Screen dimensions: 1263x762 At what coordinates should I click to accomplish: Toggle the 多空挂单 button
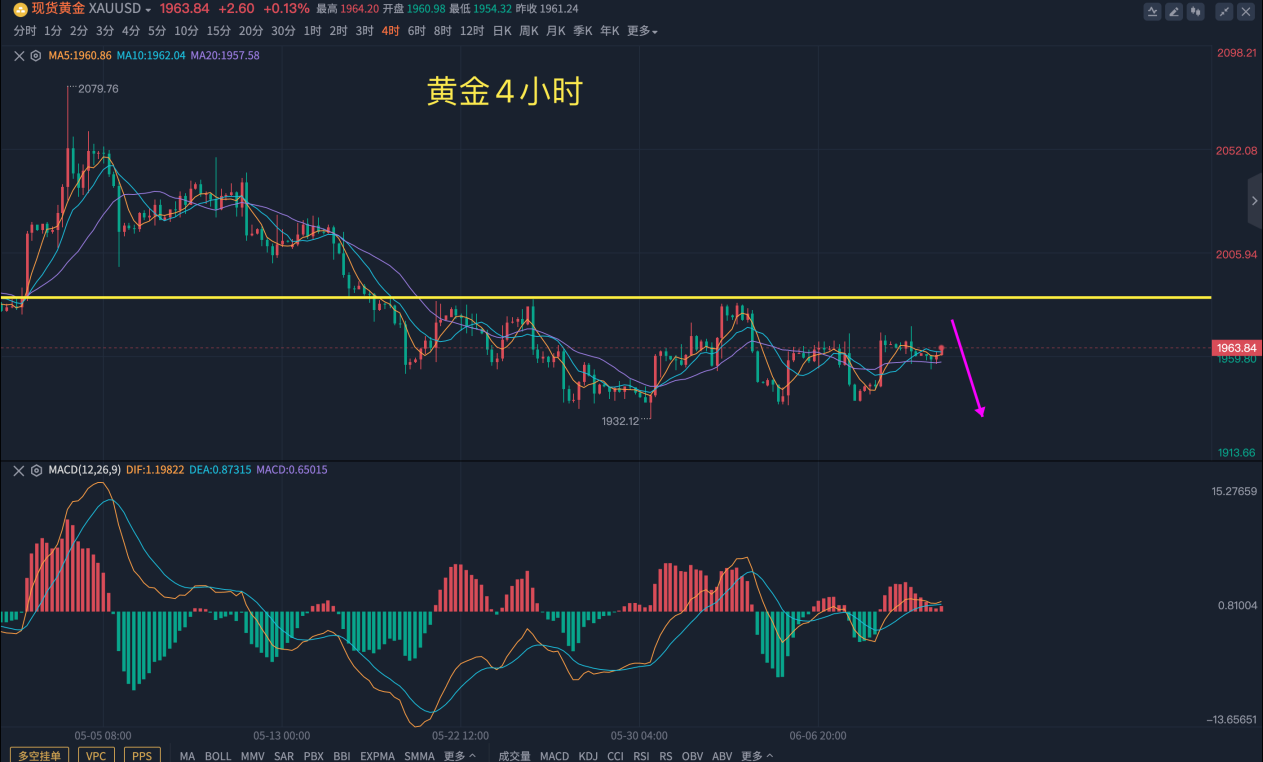[x=41, y=755]
